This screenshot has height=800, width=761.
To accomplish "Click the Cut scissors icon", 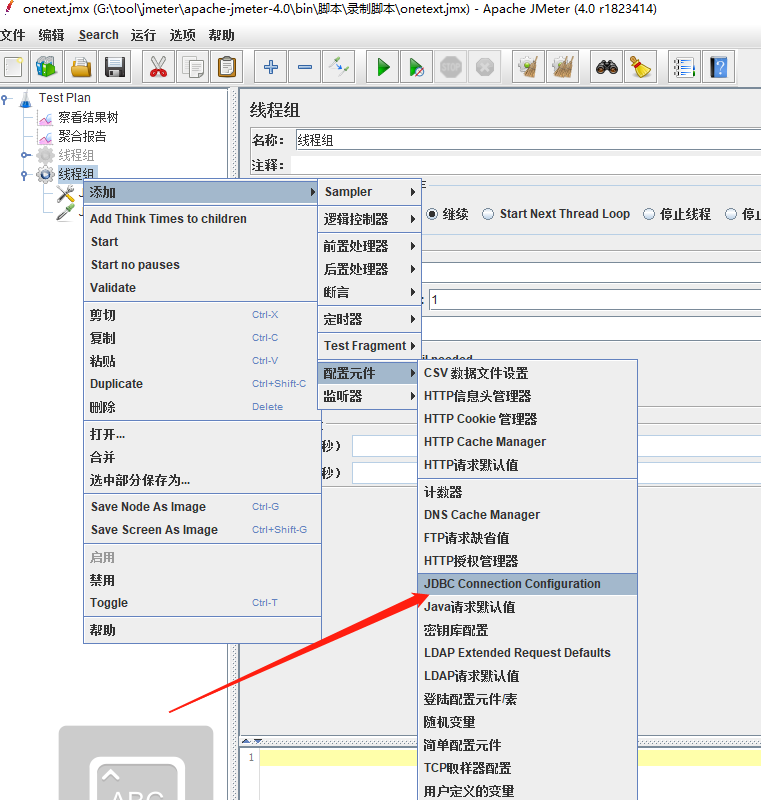I will (158, 67).
